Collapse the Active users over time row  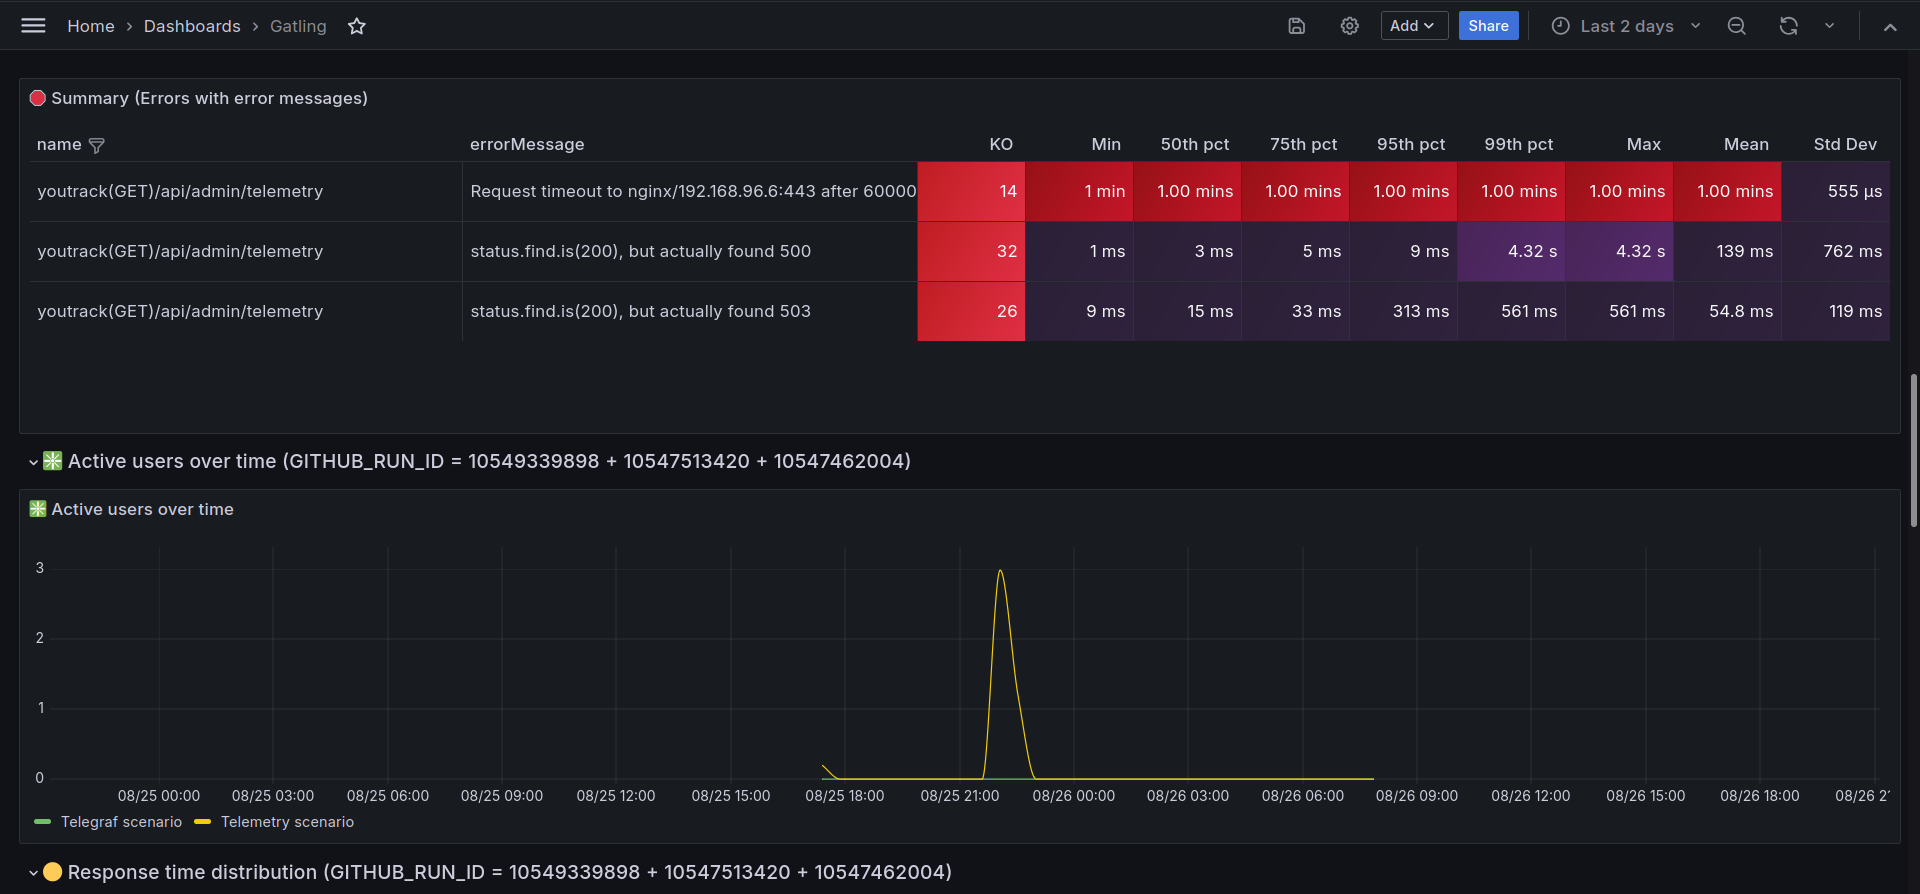click(x=33, y=462)
